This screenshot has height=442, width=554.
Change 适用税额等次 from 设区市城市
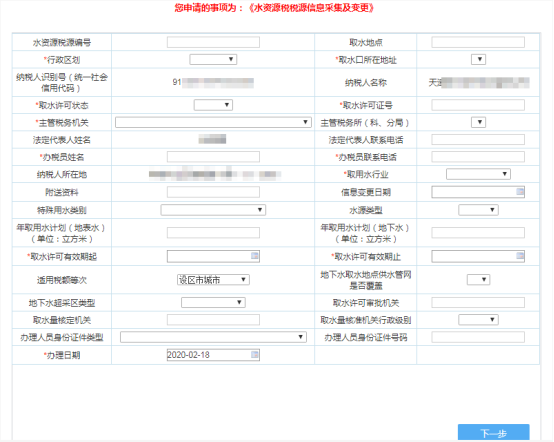pos(213,280)
